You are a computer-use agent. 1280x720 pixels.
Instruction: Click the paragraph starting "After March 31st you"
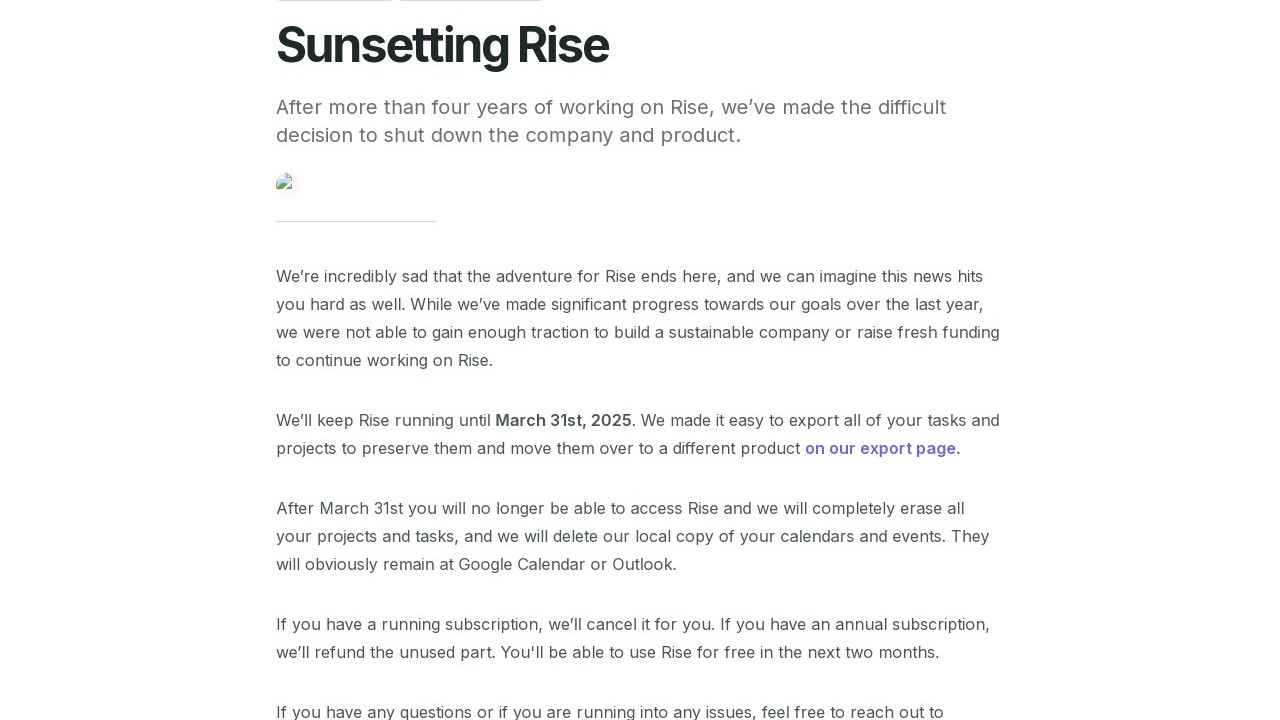pyautogui.click(x=632, y=536)
